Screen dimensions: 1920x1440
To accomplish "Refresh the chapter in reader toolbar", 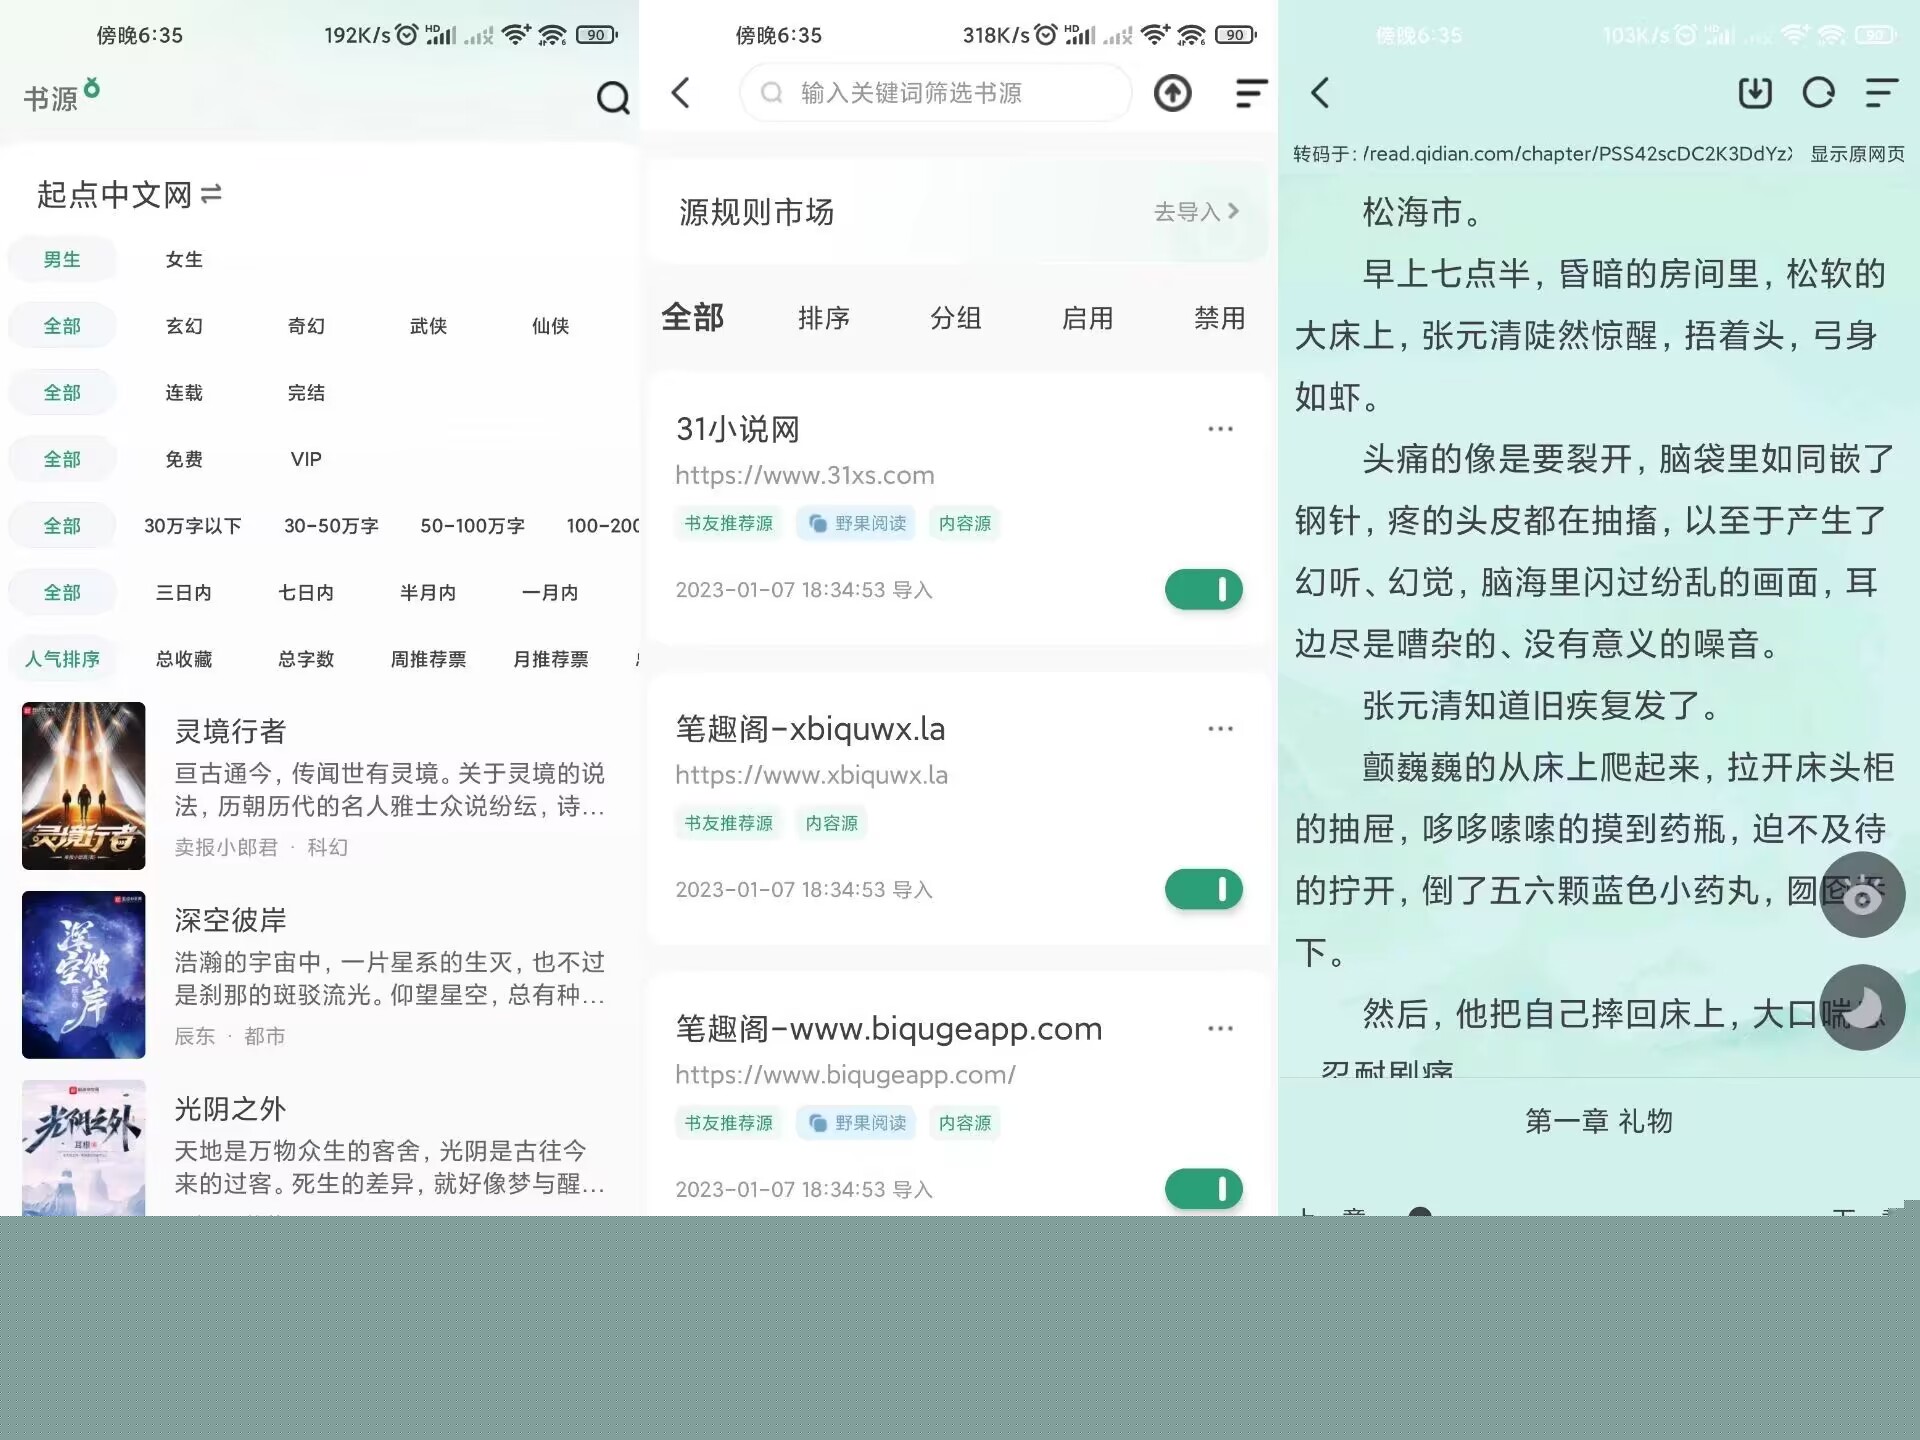I will pyautogui.click(x=1818, y=93).
